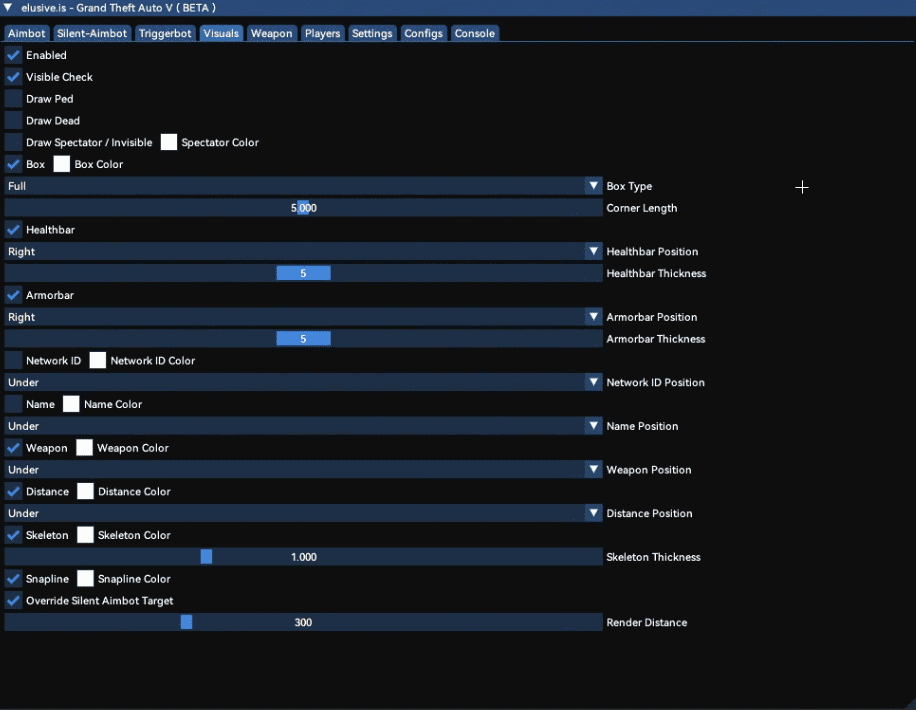Enable the Draw Ped checkbox
Image resolution: width=916 pixels, height=710 pixels.
tap(13, 99)
